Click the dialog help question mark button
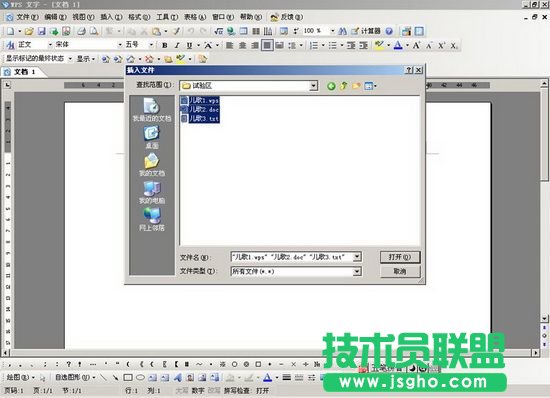Viewport: 550px width, 398px height. coord(409,70)
